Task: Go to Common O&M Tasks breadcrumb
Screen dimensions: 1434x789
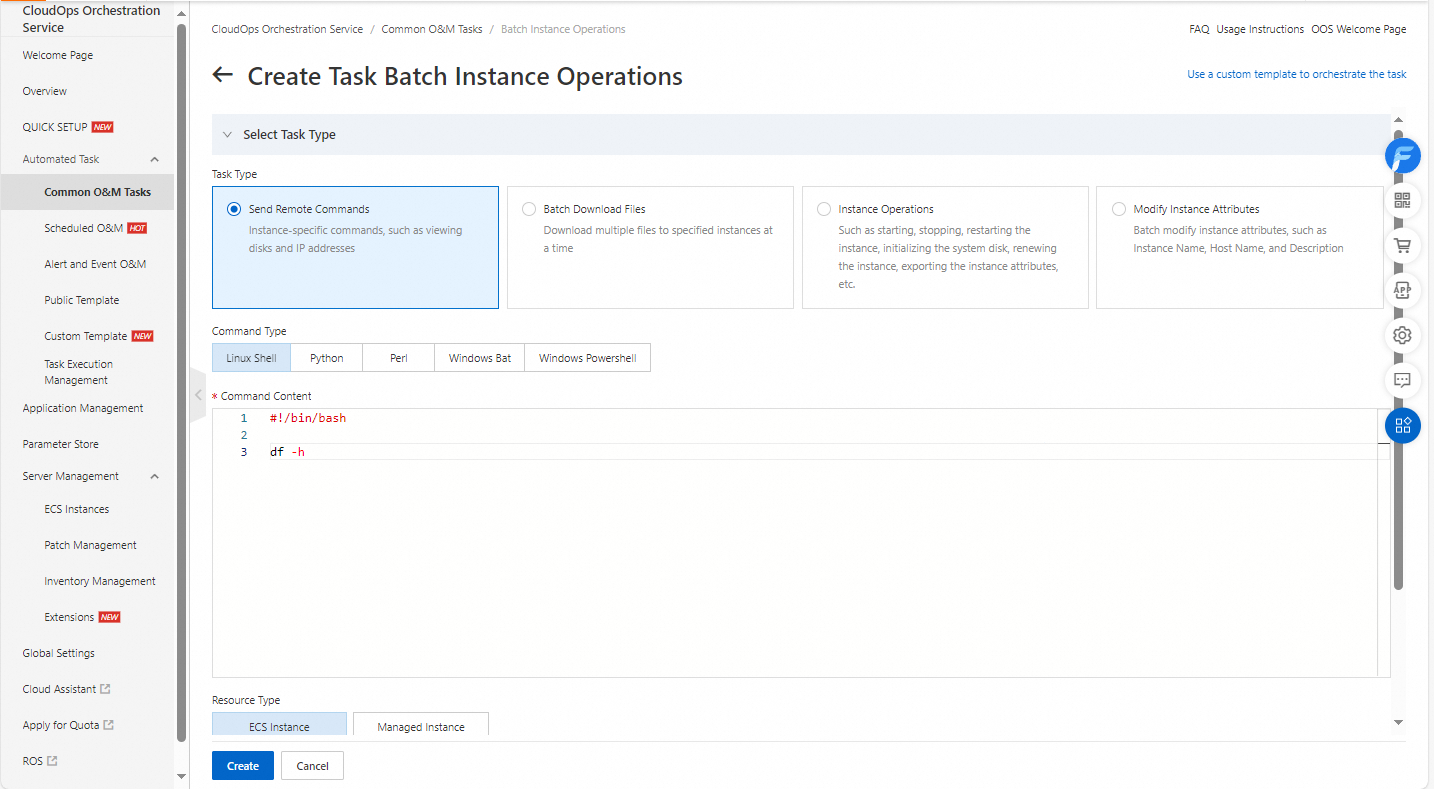Action: click(x=432, y=29)
